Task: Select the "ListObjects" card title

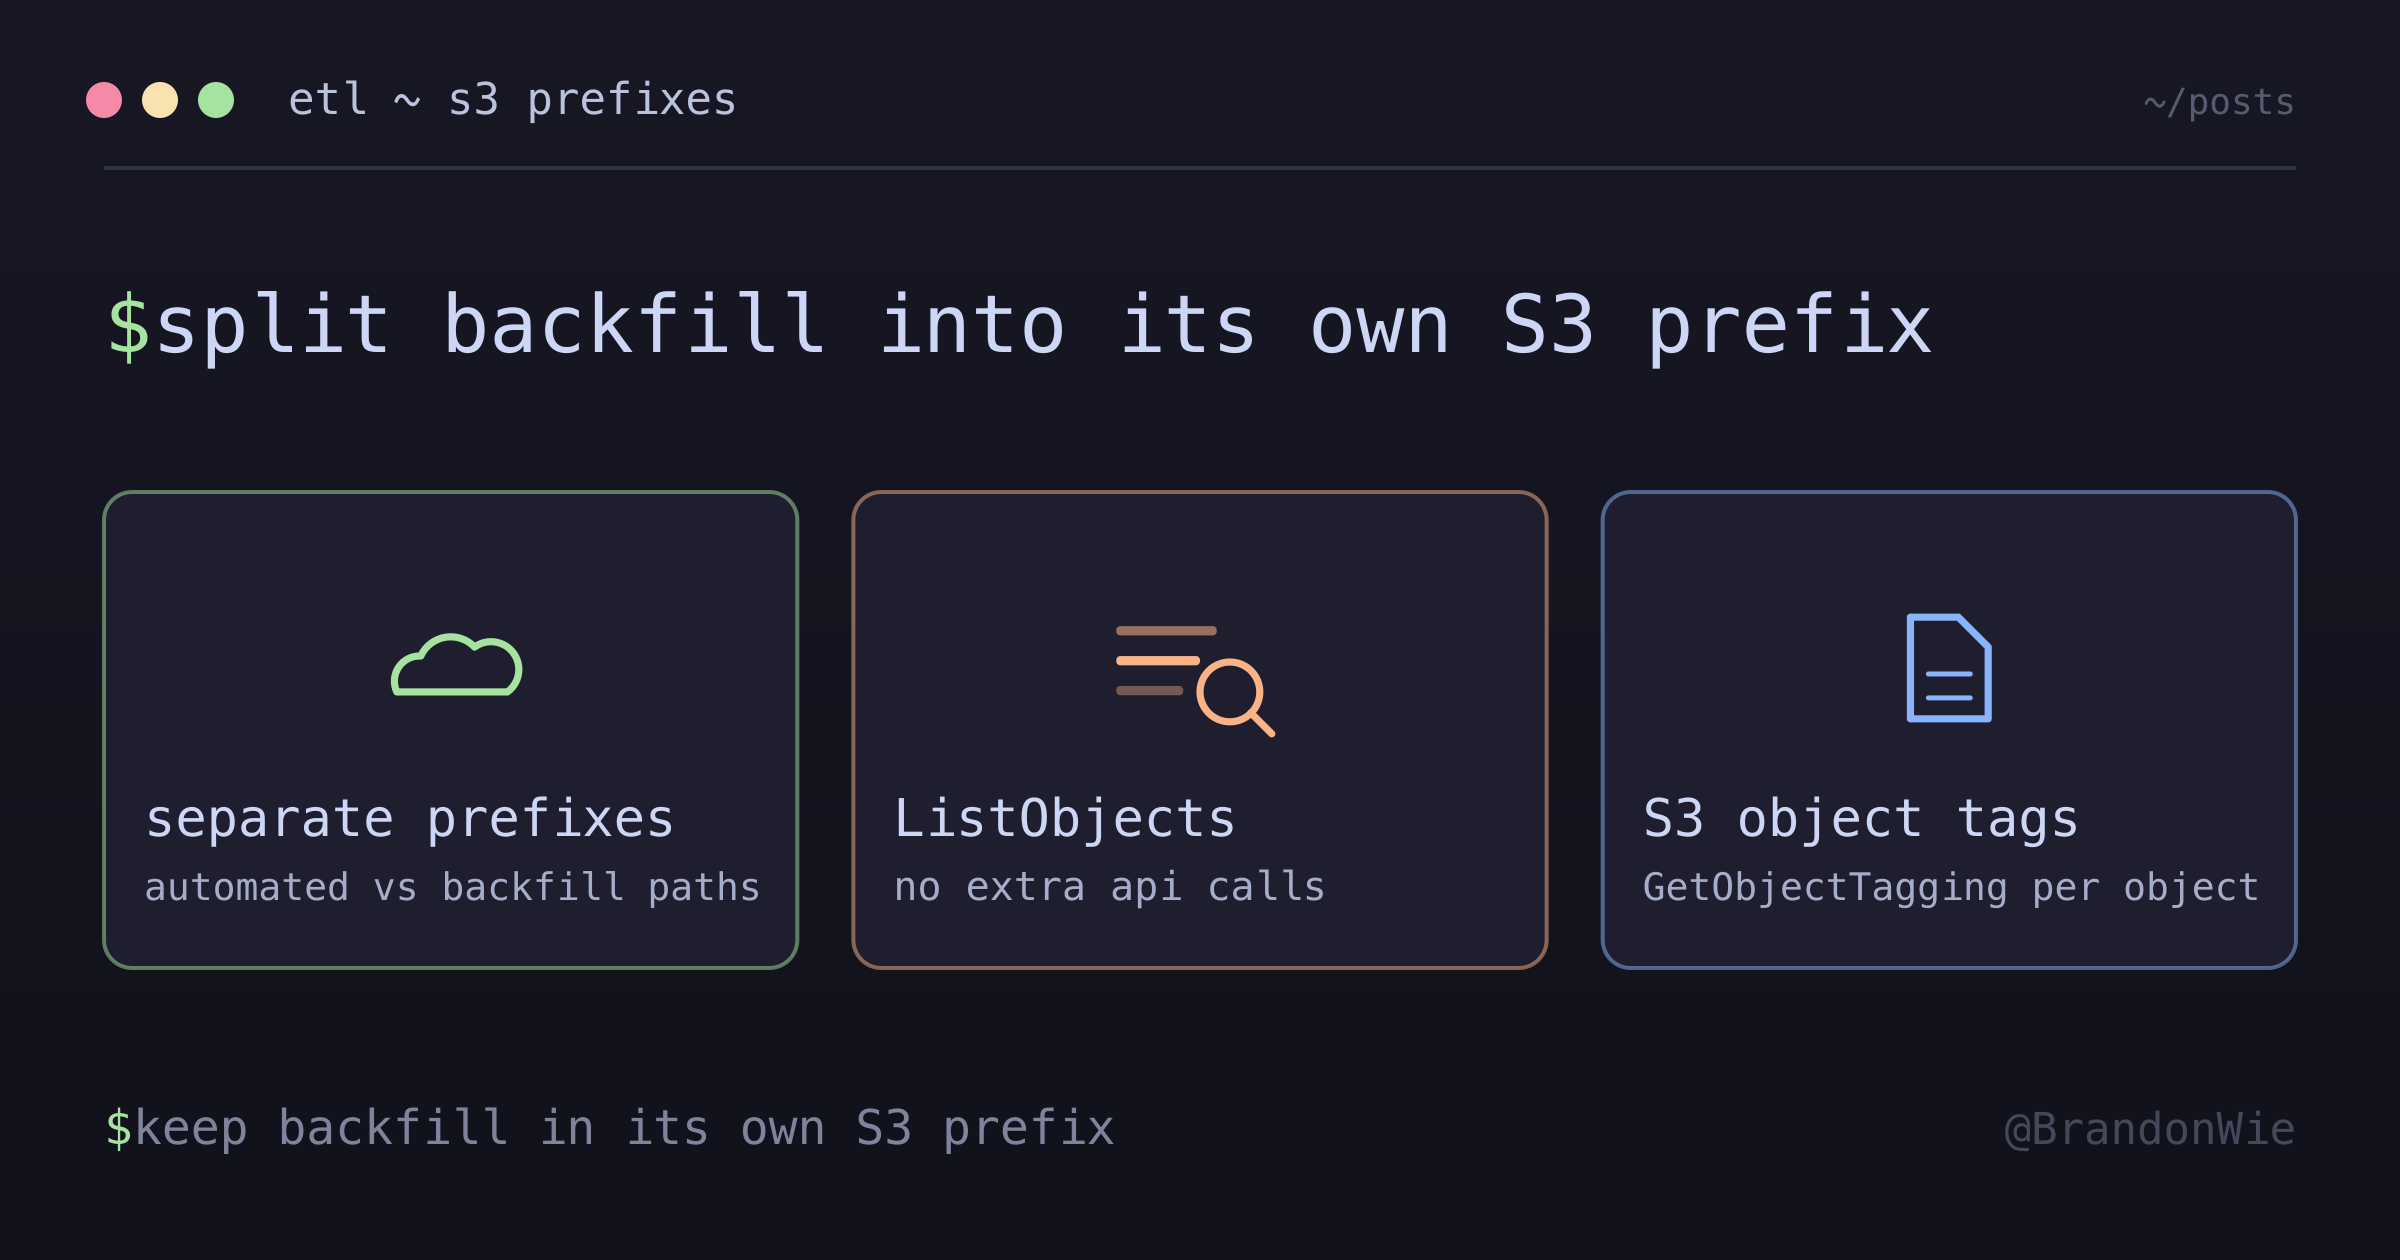Action: 1065,819
